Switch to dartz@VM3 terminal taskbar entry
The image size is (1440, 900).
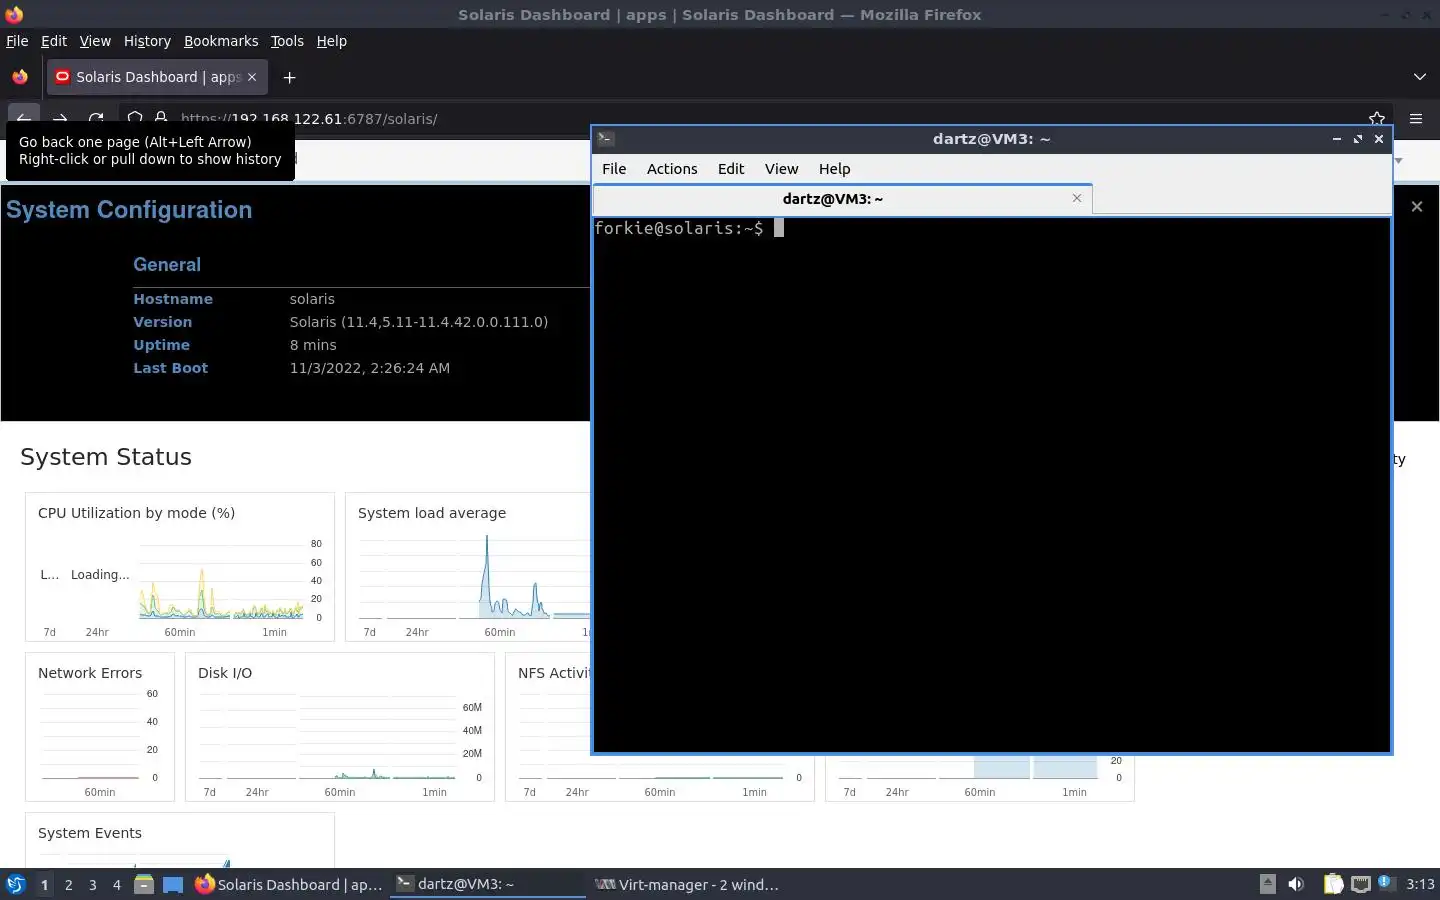pos(487,884)
